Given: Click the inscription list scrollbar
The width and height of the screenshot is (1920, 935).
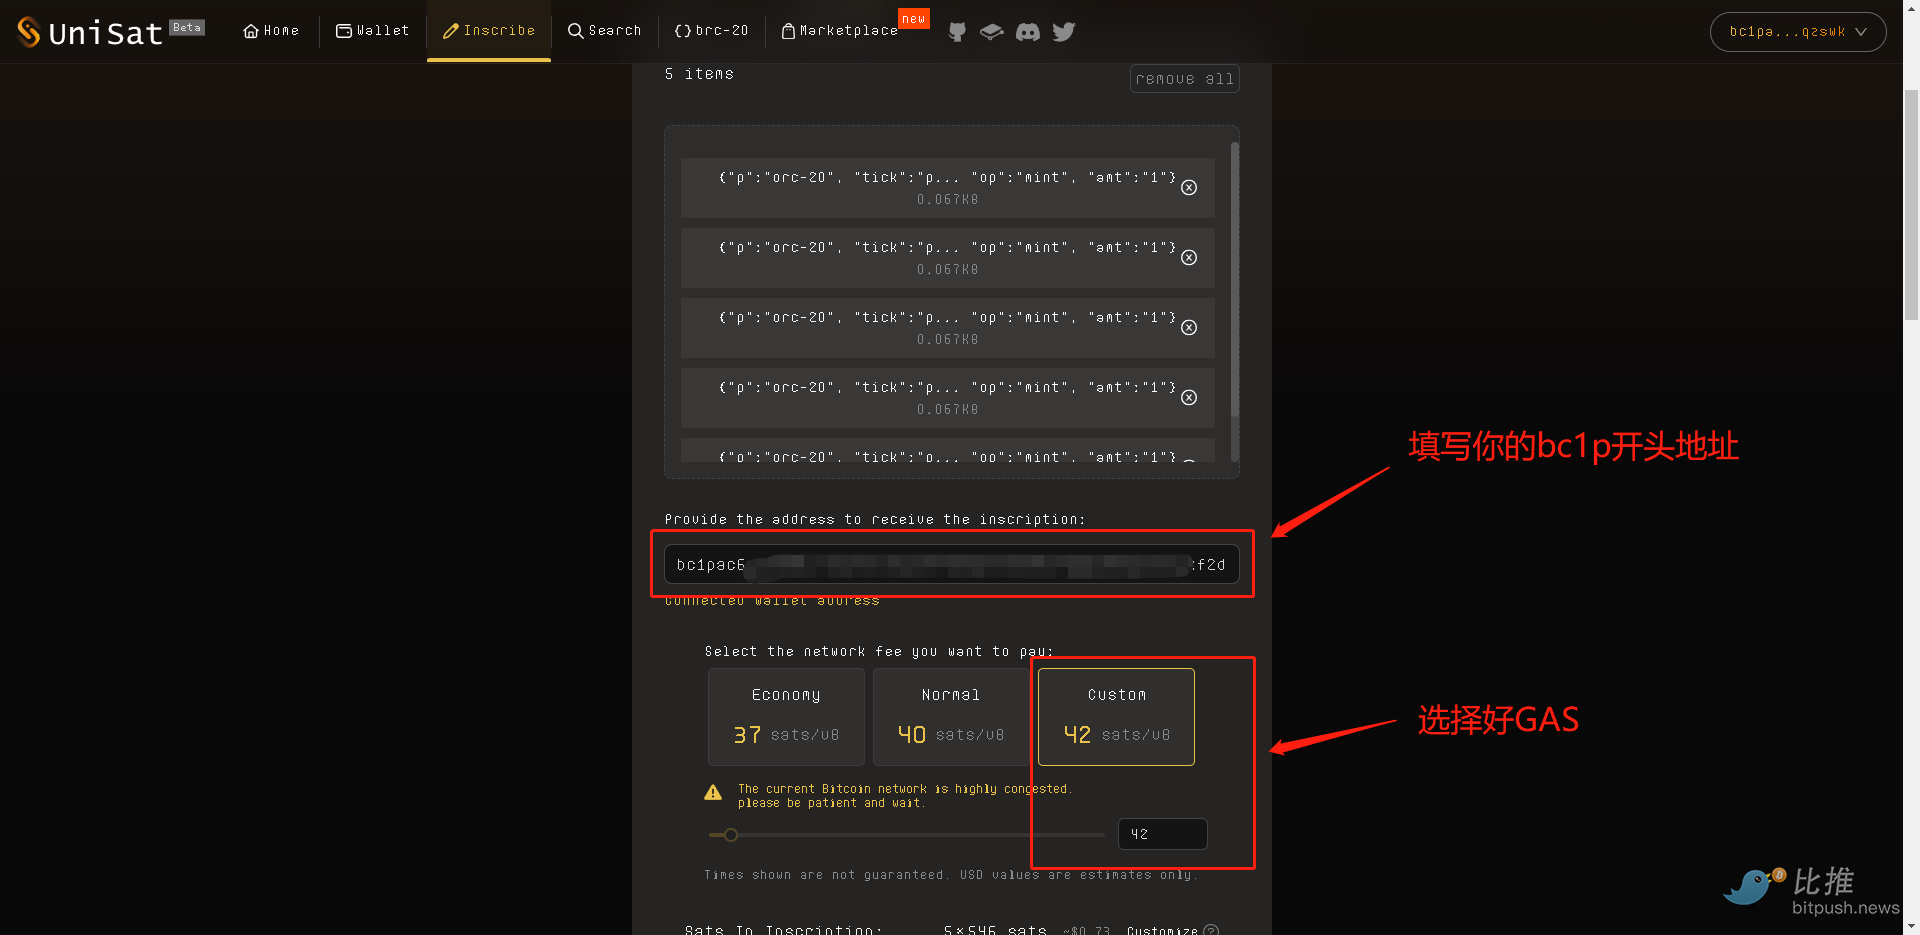Looking at the screenshot, I should coord(1235,280).
